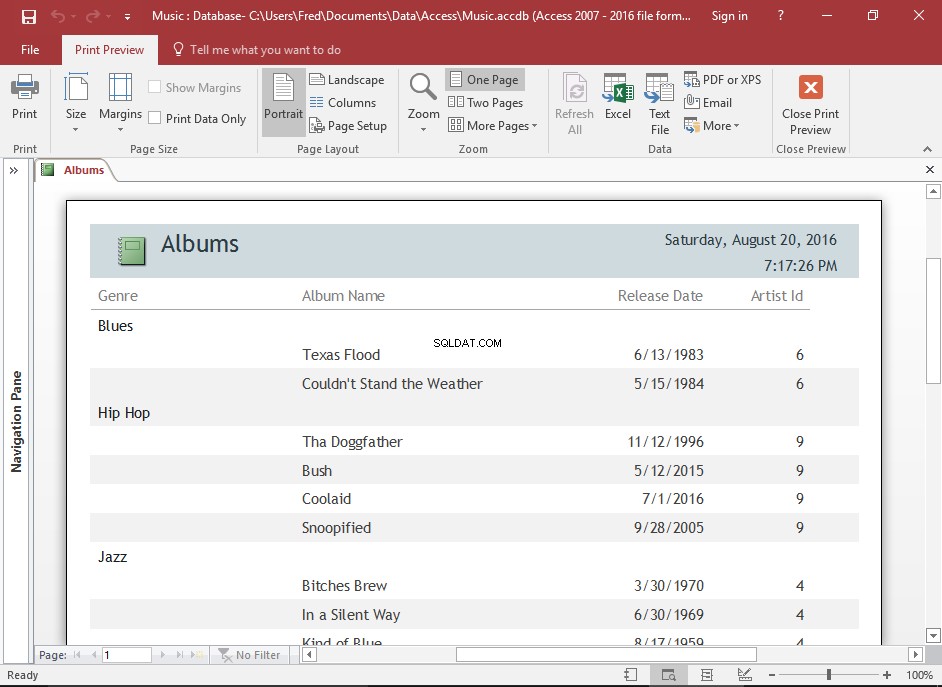Viewport: 942px width, 687px height.
Task: Send report via Email
Action: pos(708,103)
